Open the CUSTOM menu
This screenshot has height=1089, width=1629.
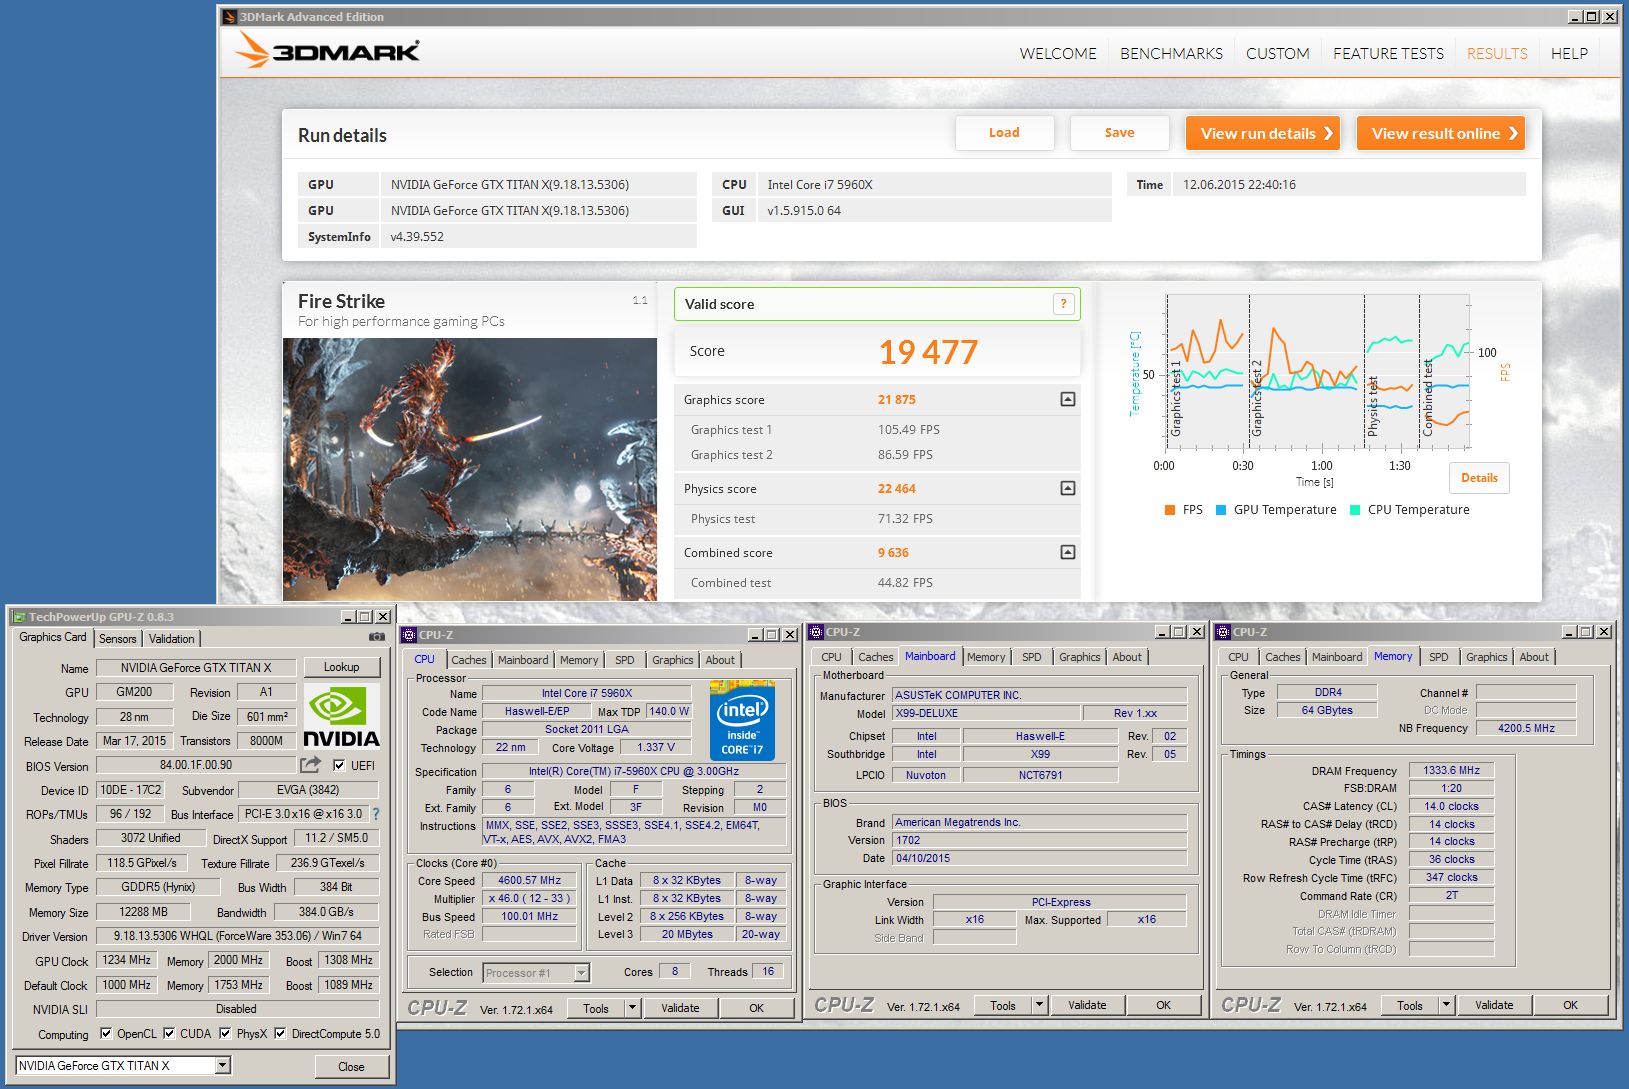[x=1277, y=53]
